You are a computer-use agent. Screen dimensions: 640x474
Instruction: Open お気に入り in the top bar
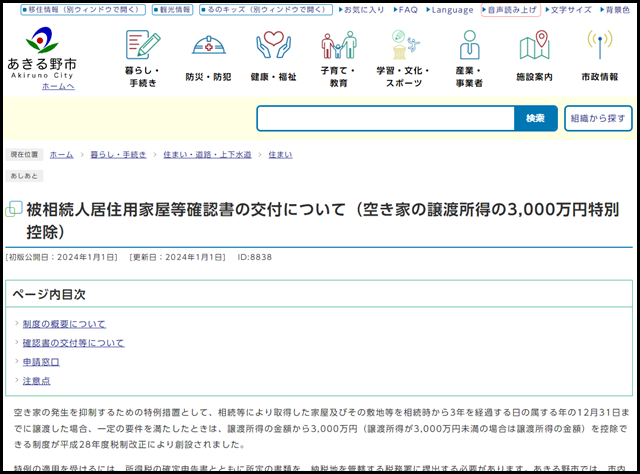tap(362, 10)
